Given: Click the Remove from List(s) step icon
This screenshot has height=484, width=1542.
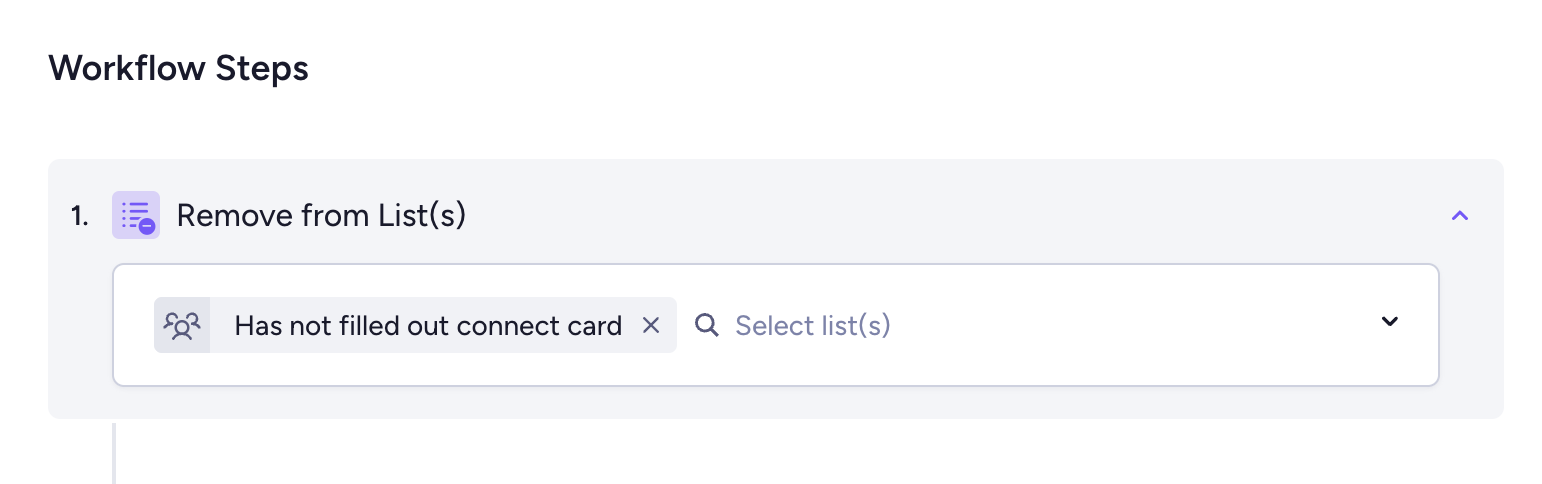Looking at the screenshot, I should point(136,215).
